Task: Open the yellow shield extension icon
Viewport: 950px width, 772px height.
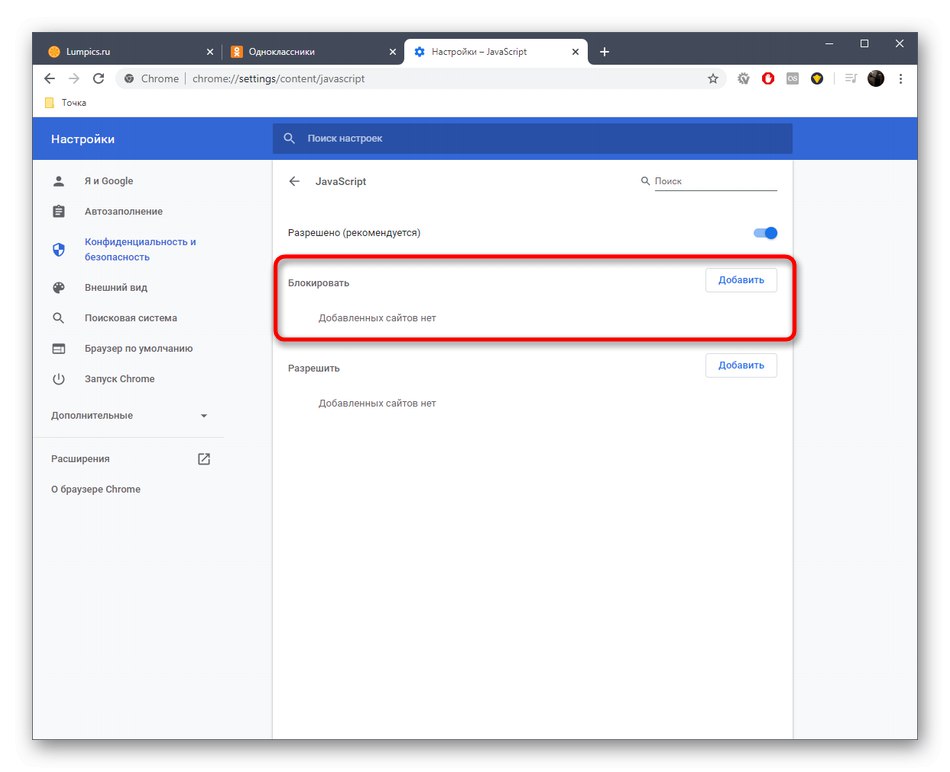Action: [x=817, y=78]
